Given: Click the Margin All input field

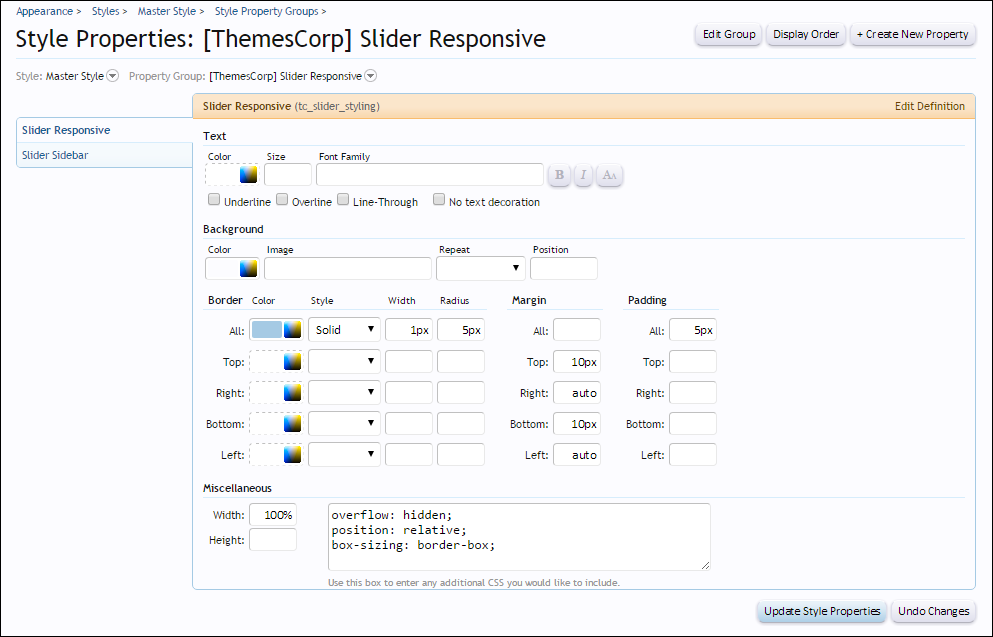Looking at the screenshot, I should [x=577, y=330].
